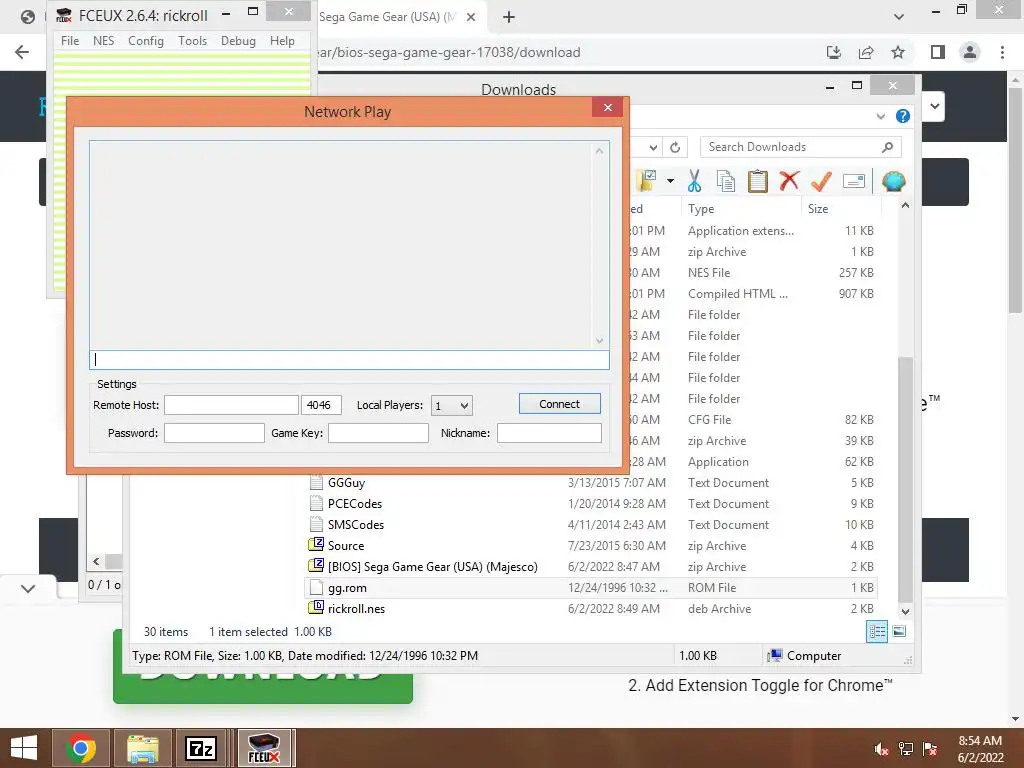Open the Chrome three-dot menu
The height and width of the screenshot is (768, 1024).
[1002, 52]
